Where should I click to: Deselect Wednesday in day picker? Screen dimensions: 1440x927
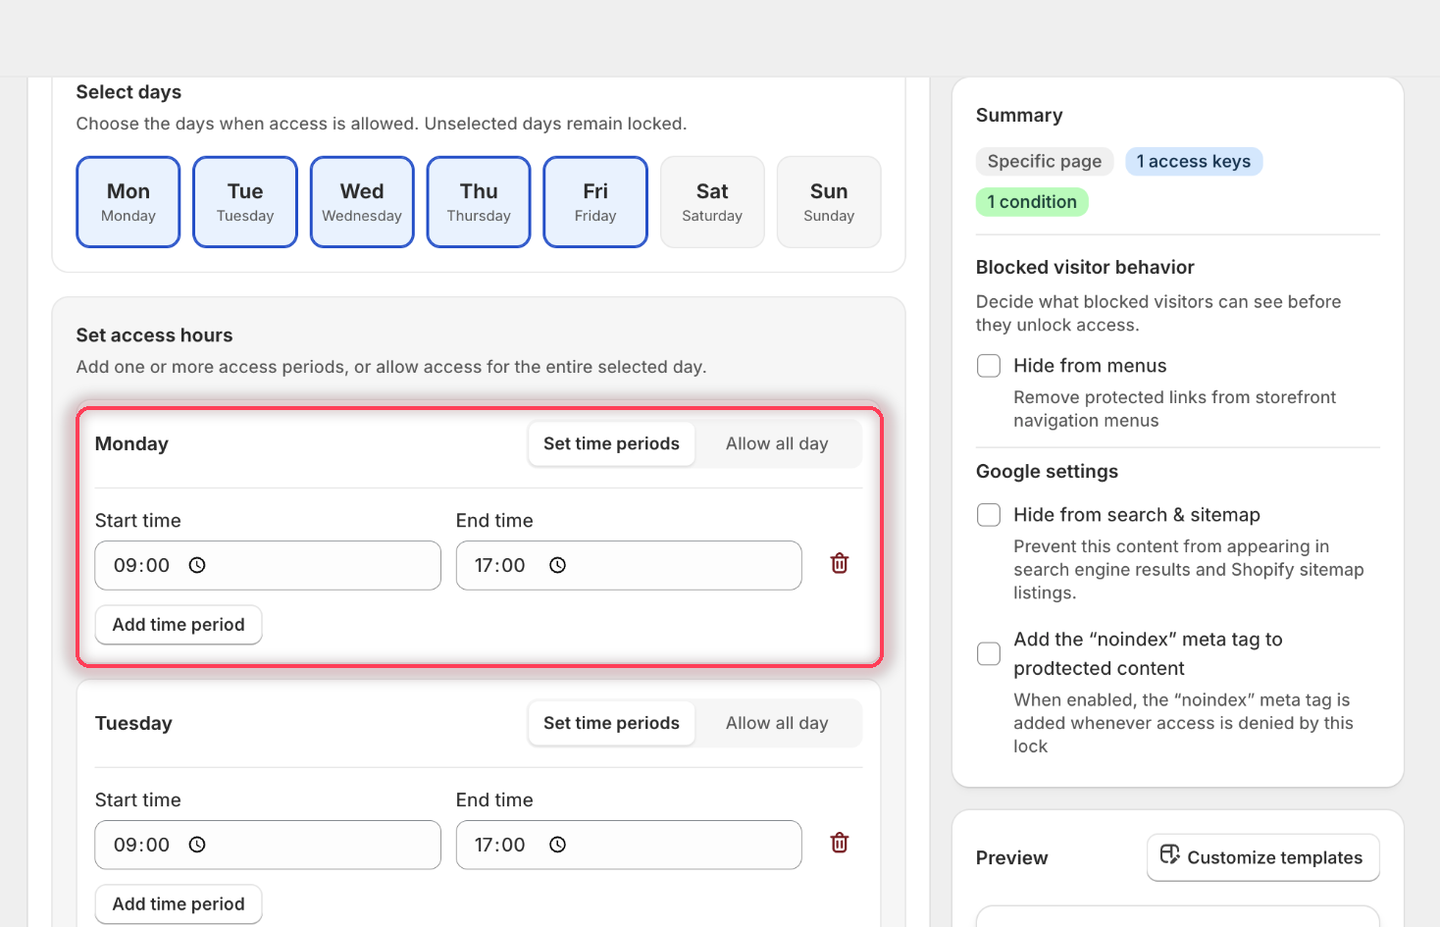coord(362,201)
